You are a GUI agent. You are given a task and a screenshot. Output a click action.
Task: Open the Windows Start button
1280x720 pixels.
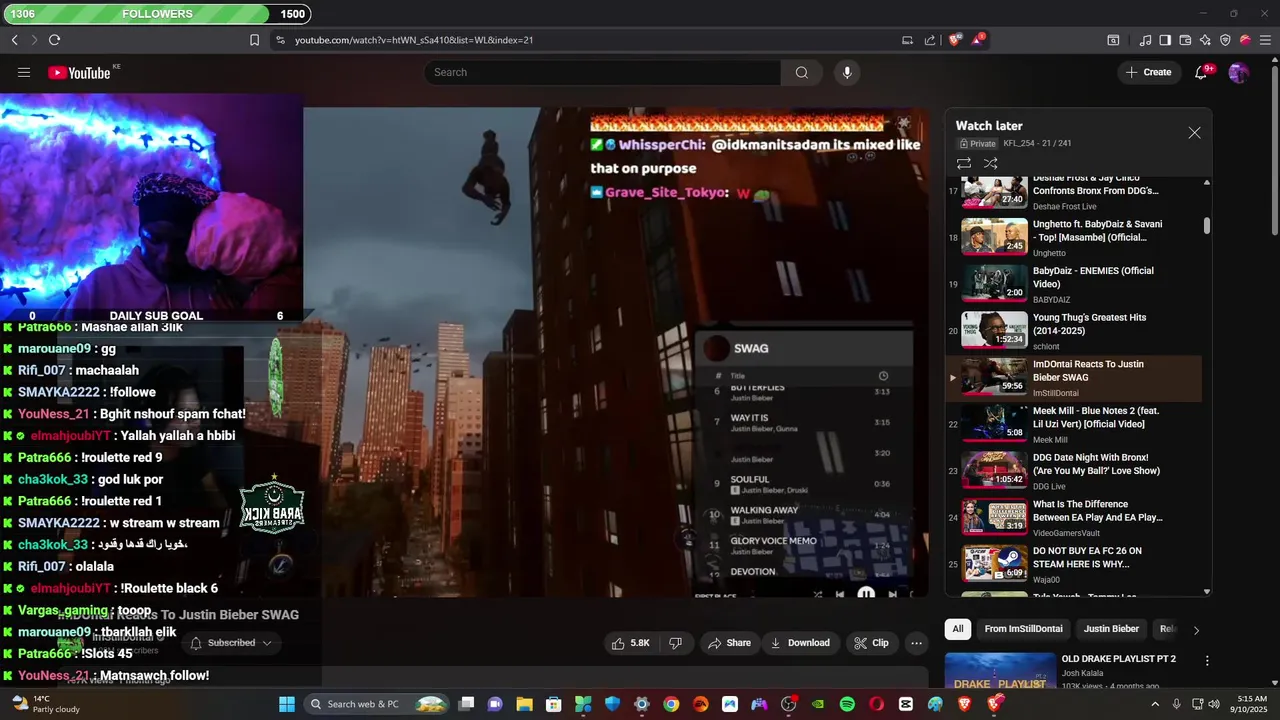287,704
